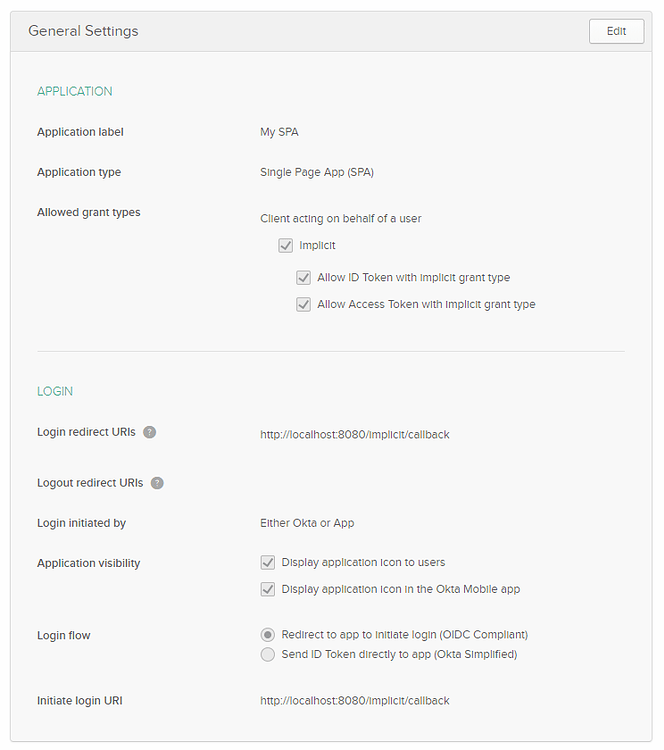Image resolution: width=664 pixels, height=750 pixels.
Task: Click the APPLICATION section heading
Action: click(75, 92)
